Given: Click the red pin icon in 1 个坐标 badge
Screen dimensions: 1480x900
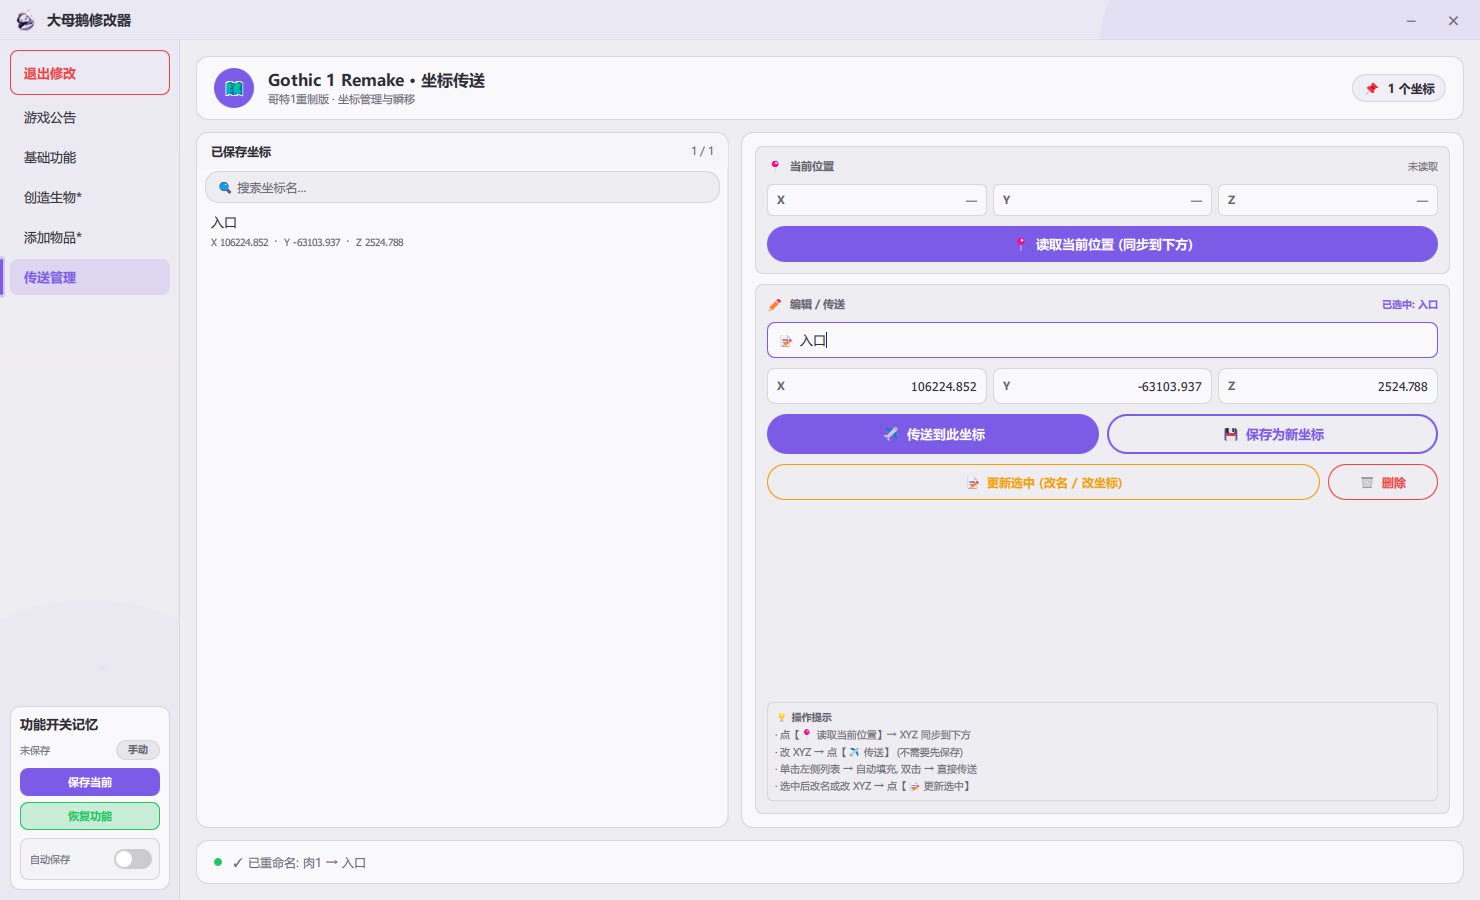Looking at the screenshot, I should [1372, 88].
